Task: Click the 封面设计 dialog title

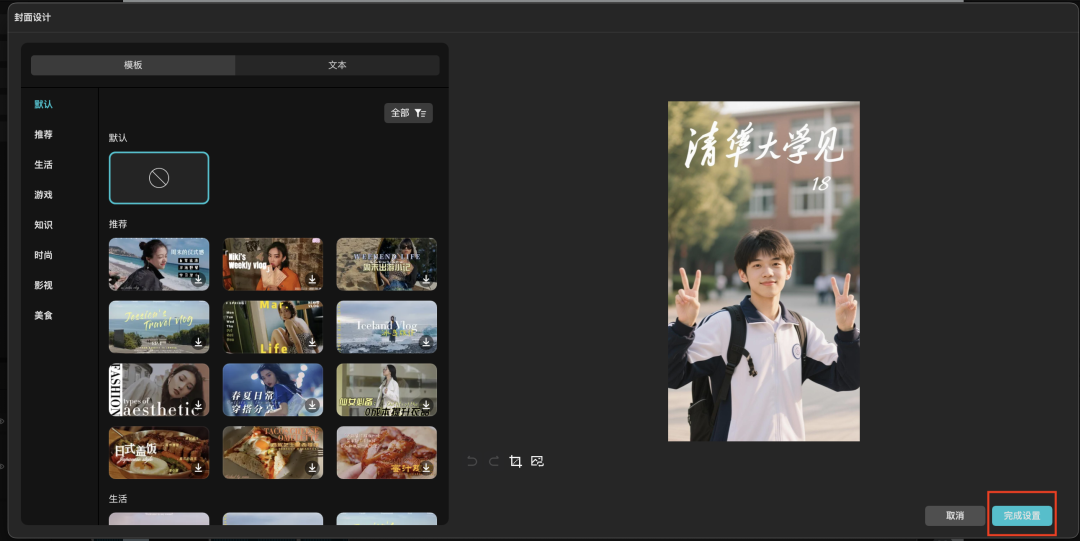Action: click(32, 17)
